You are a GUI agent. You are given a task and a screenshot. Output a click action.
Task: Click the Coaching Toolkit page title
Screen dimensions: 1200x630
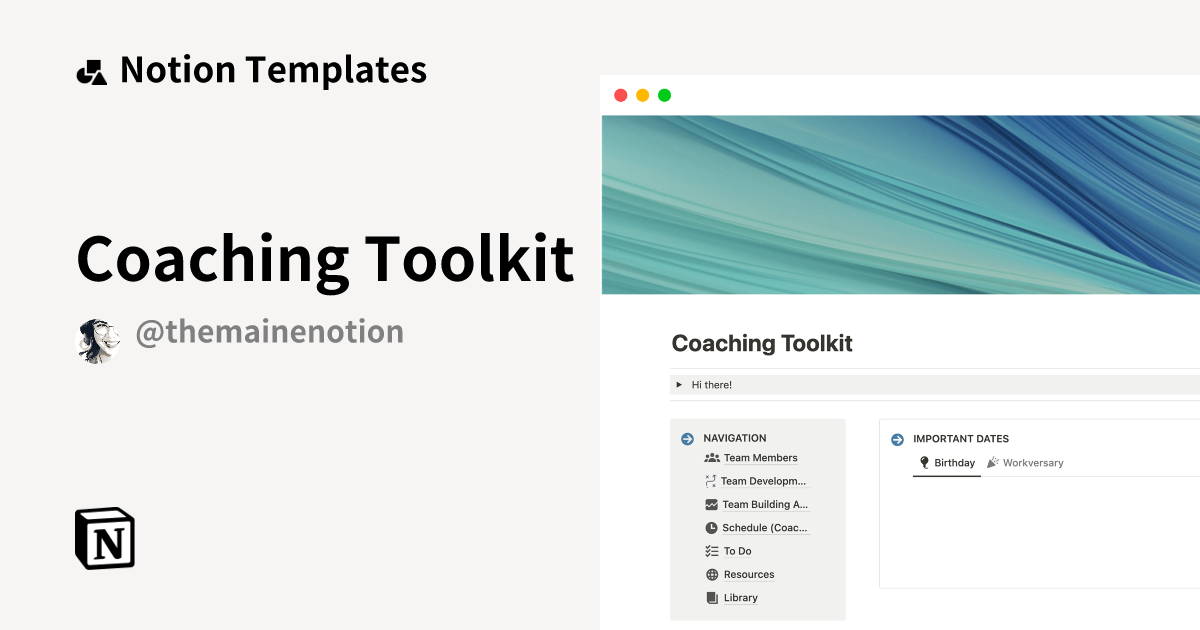click(762, 343)
